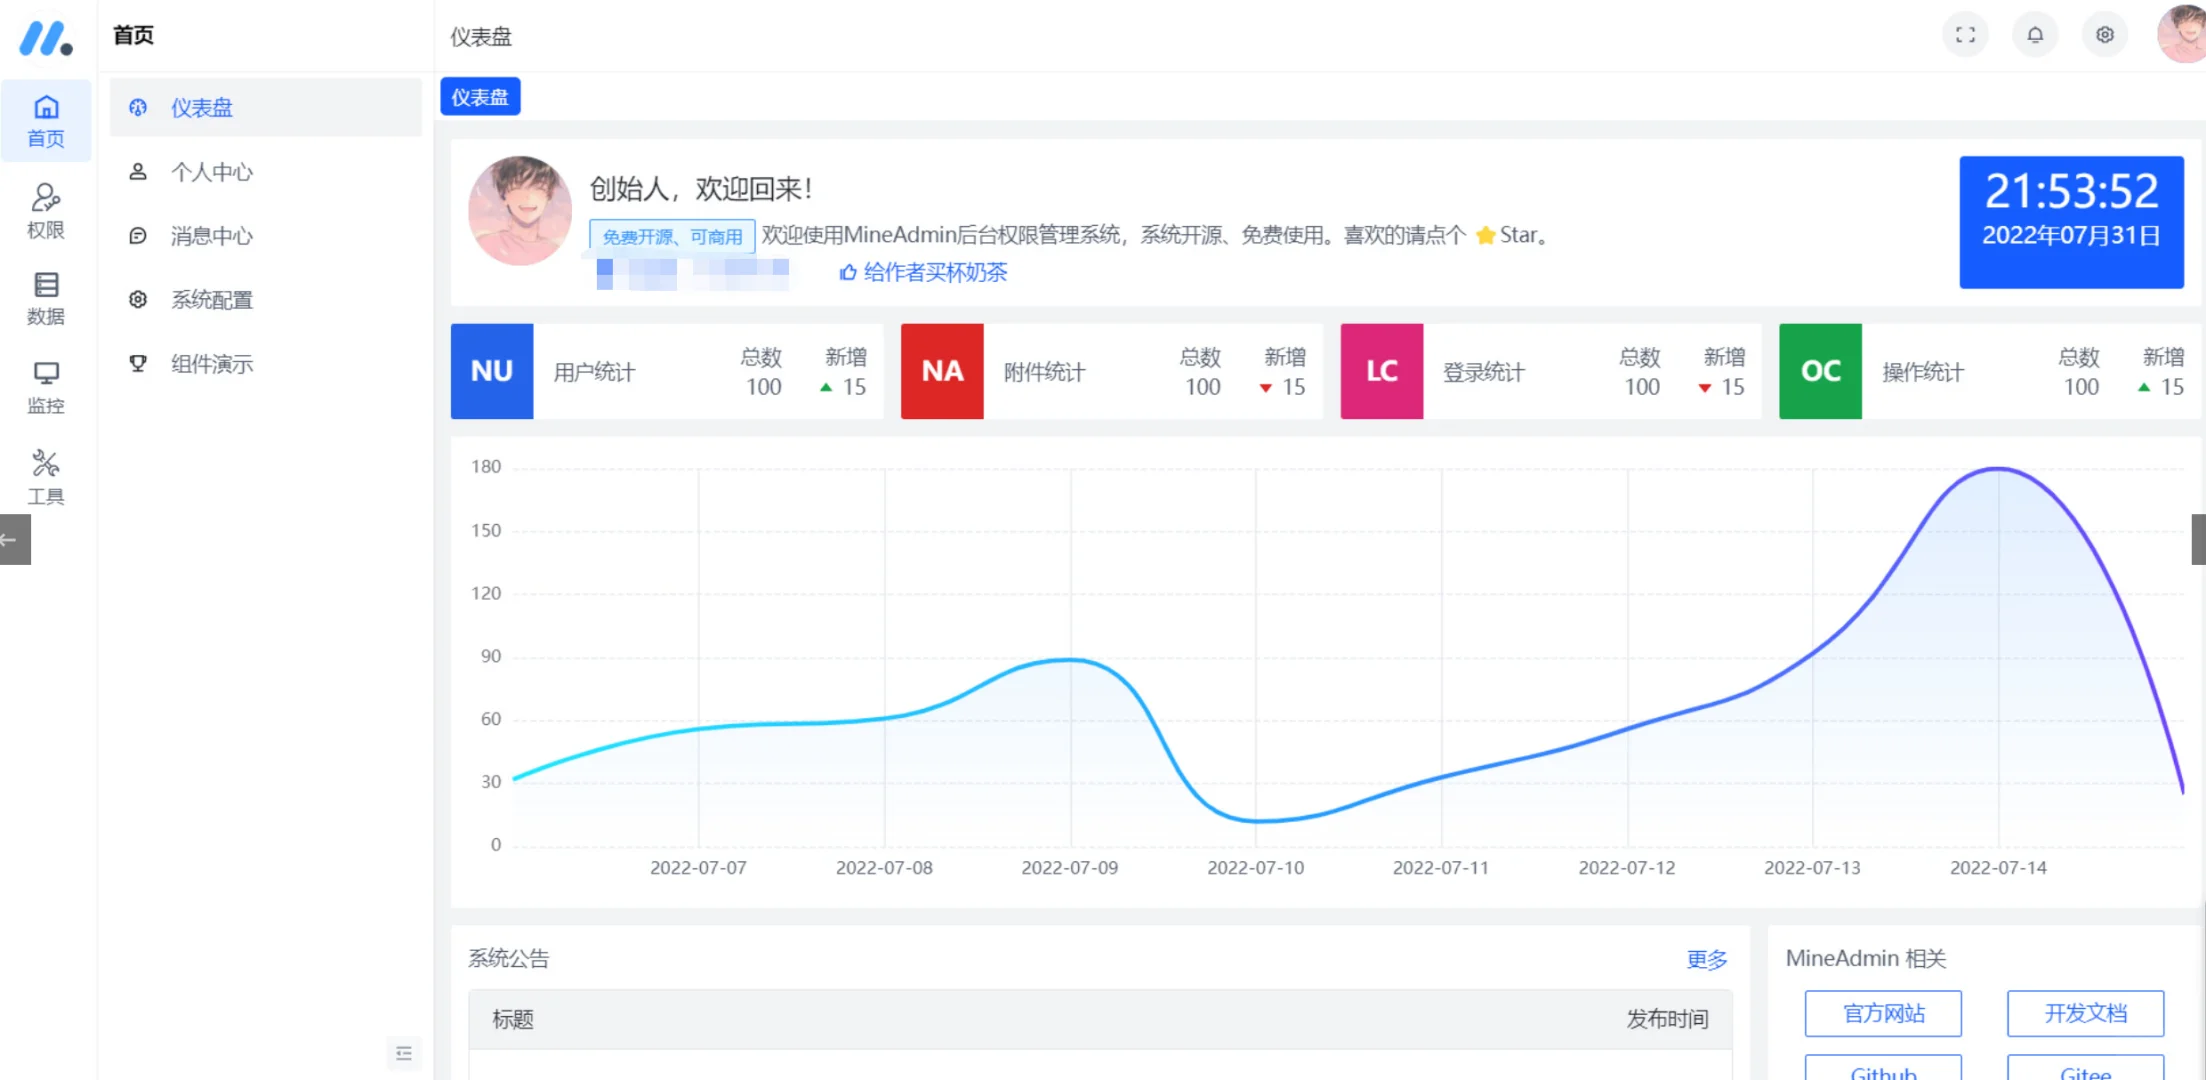Open the notification bell
Screen dimensions: 2206x1080
(x=2035, y=34)
